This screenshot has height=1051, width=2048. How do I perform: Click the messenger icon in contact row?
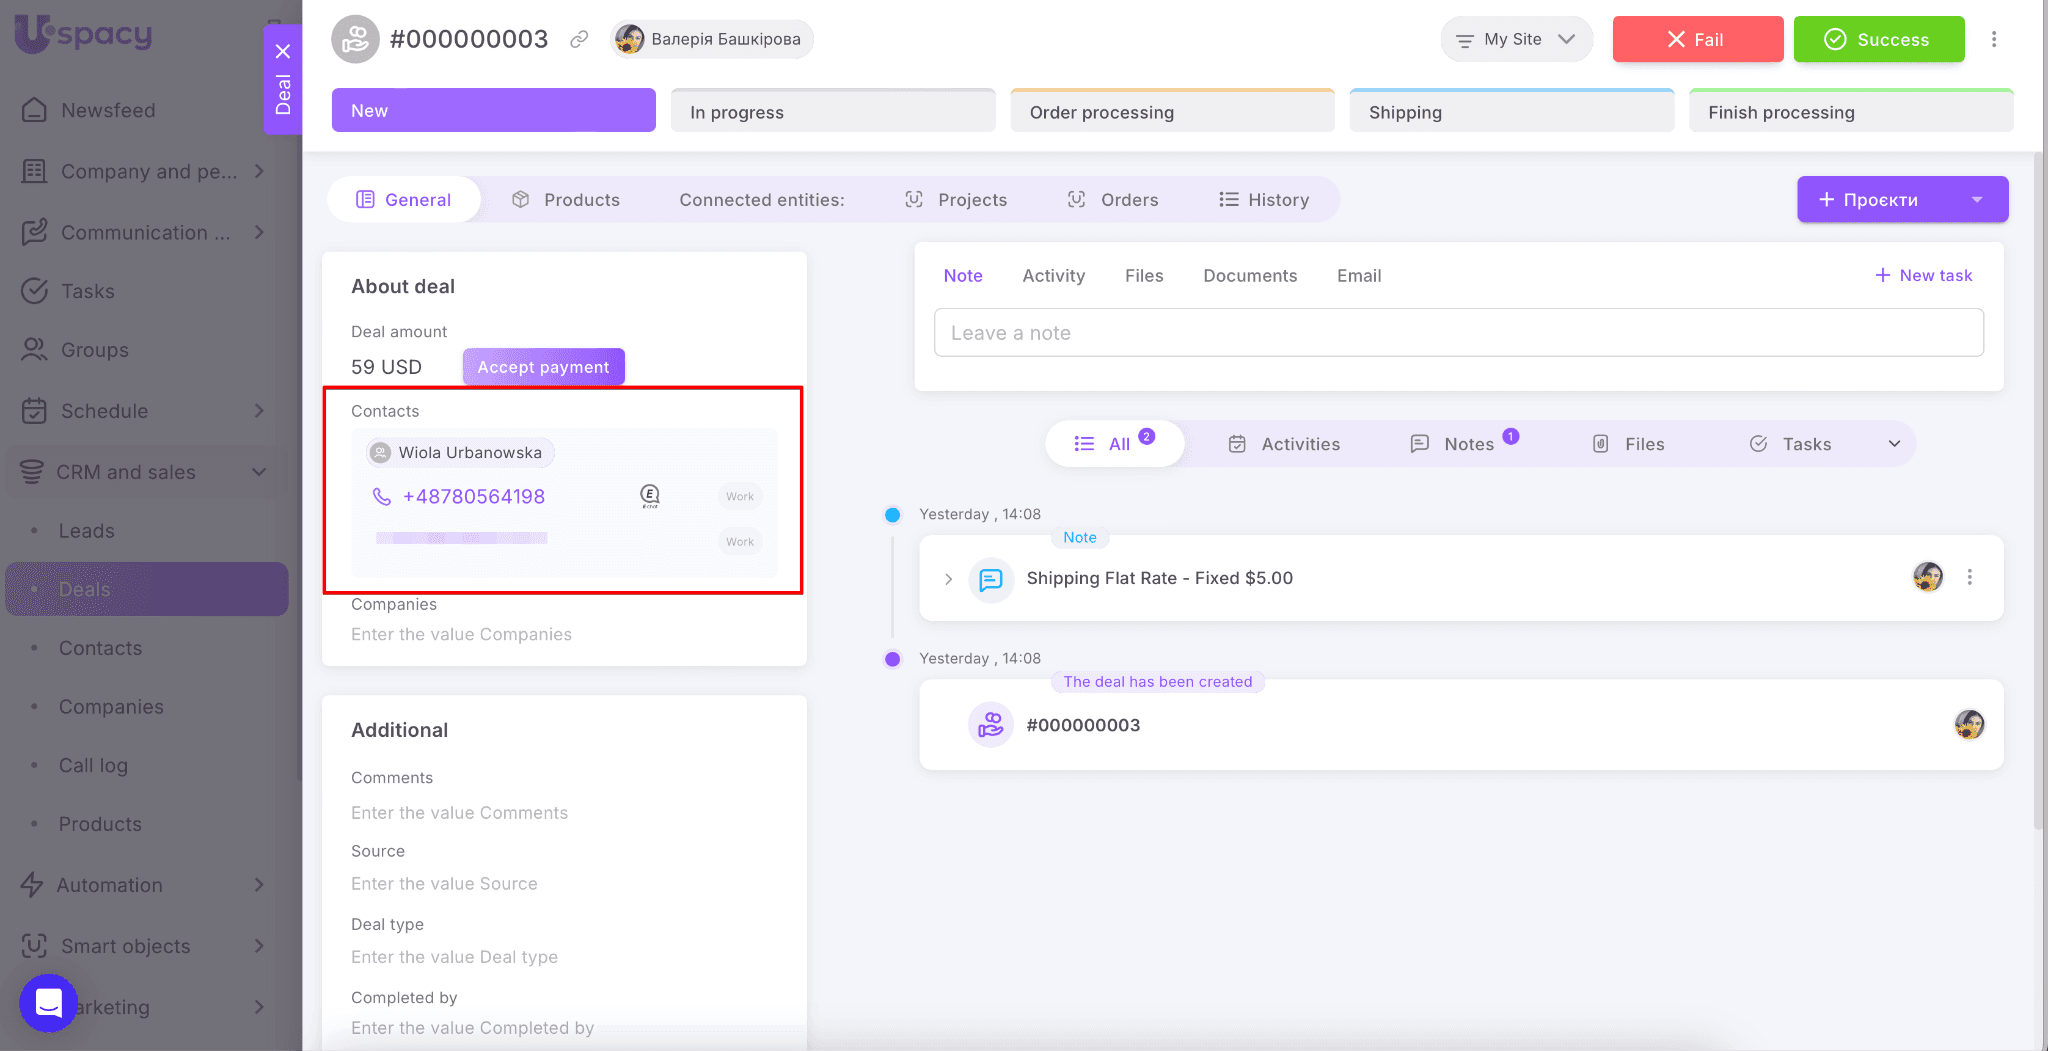[x=650, y=496]
